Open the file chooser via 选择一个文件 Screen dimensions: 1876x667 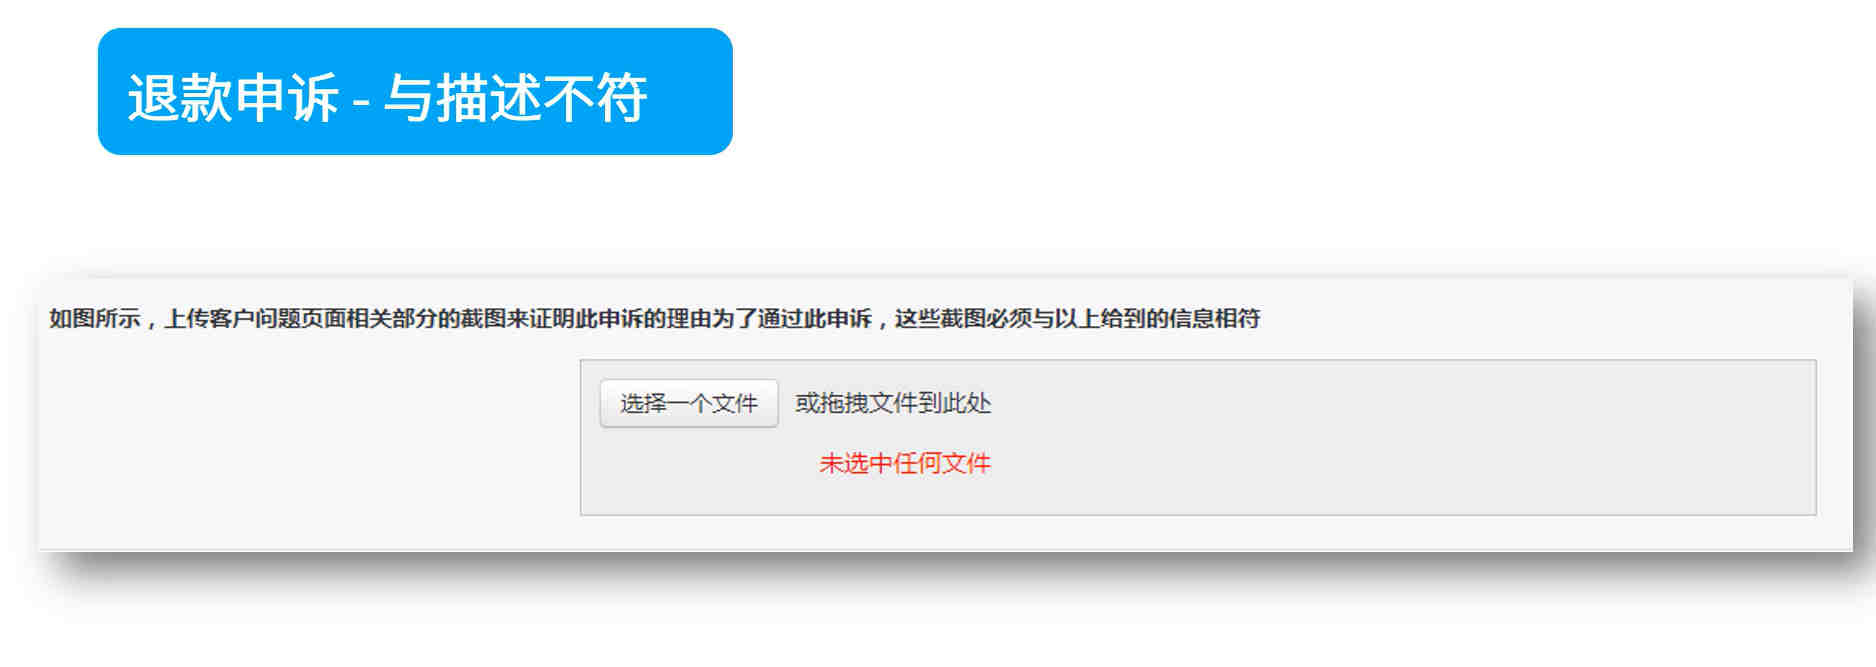click(688, 403)
